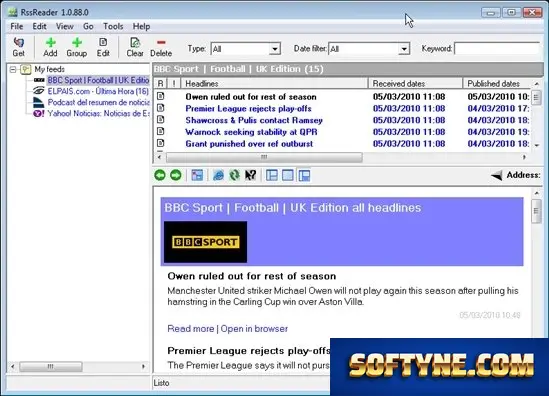The image size is (549, 396).
Task: Clear headlines using the Clear icon
Action: 135,47
